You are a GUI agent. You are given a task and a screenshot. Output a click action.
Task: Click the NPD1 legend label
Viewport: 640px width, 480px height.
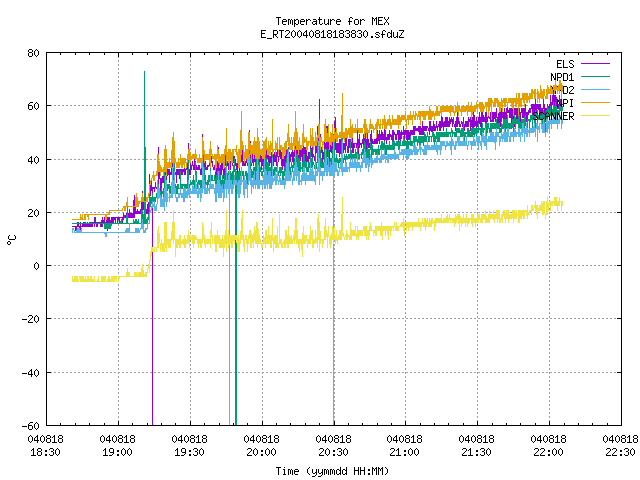[x=562, y=77]
